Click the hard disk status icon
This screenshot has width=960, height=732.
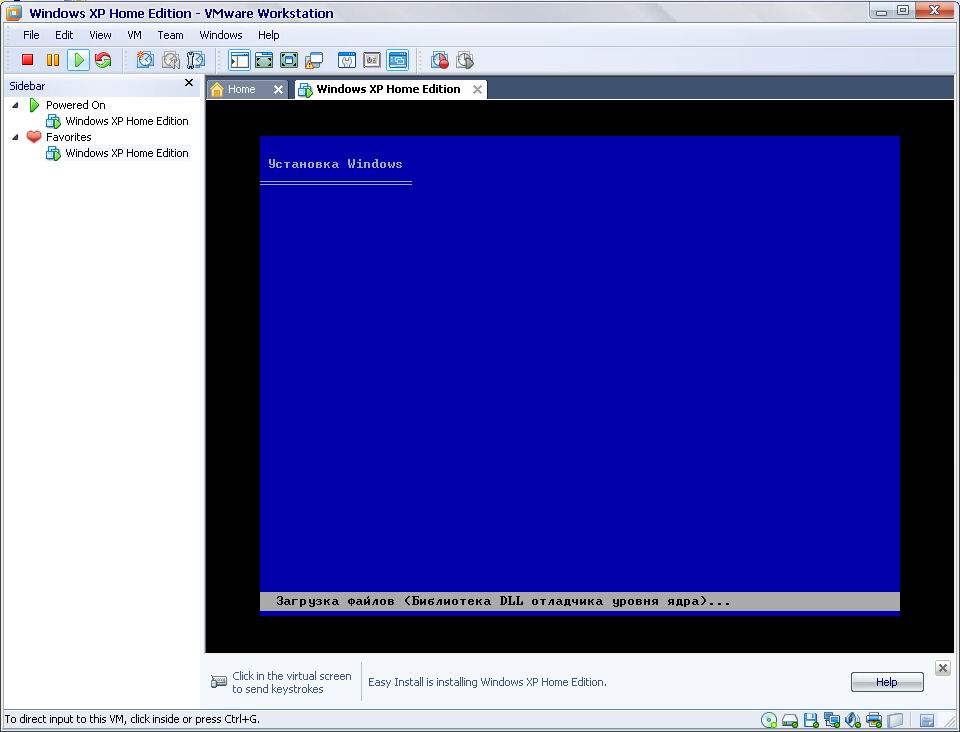pyautogui.click(x=790, y=720)
